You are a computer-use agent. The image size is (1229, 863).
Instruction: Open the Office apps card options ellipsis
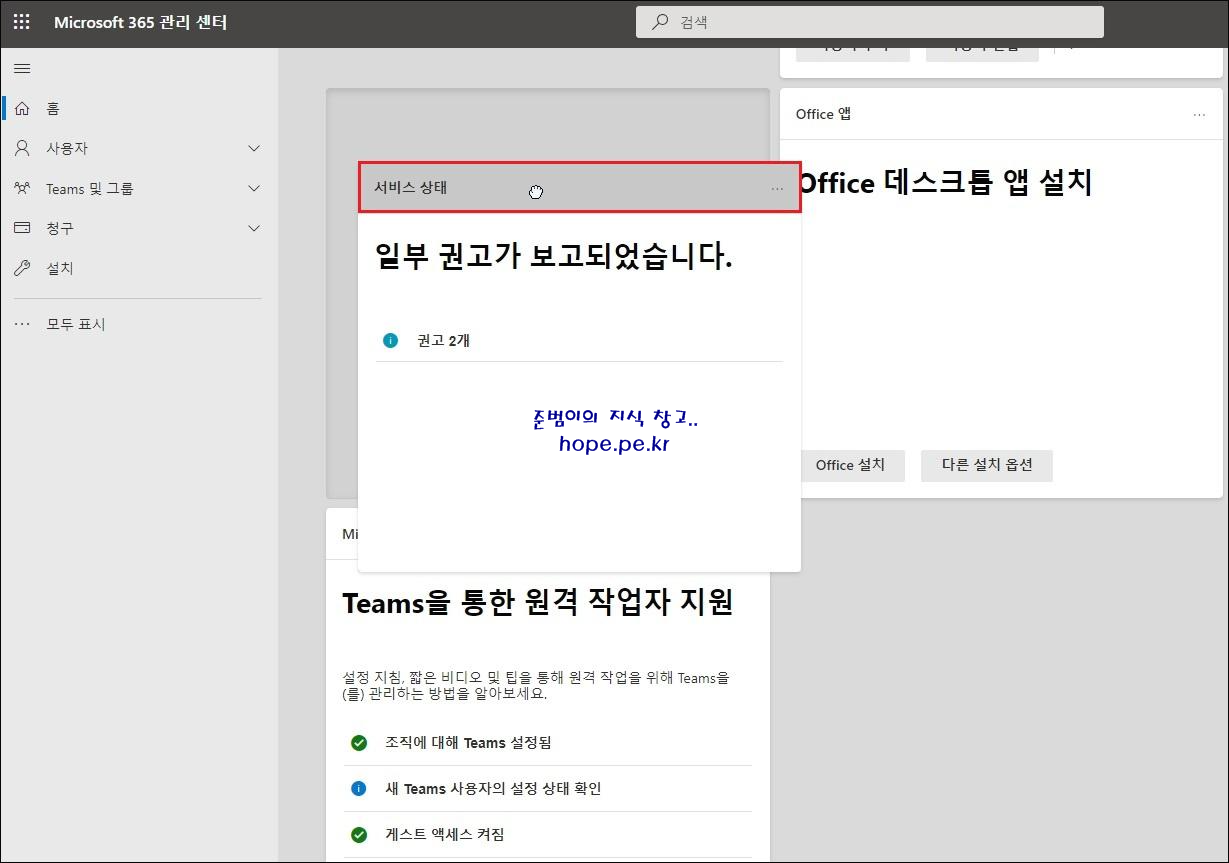[1199, 115]
